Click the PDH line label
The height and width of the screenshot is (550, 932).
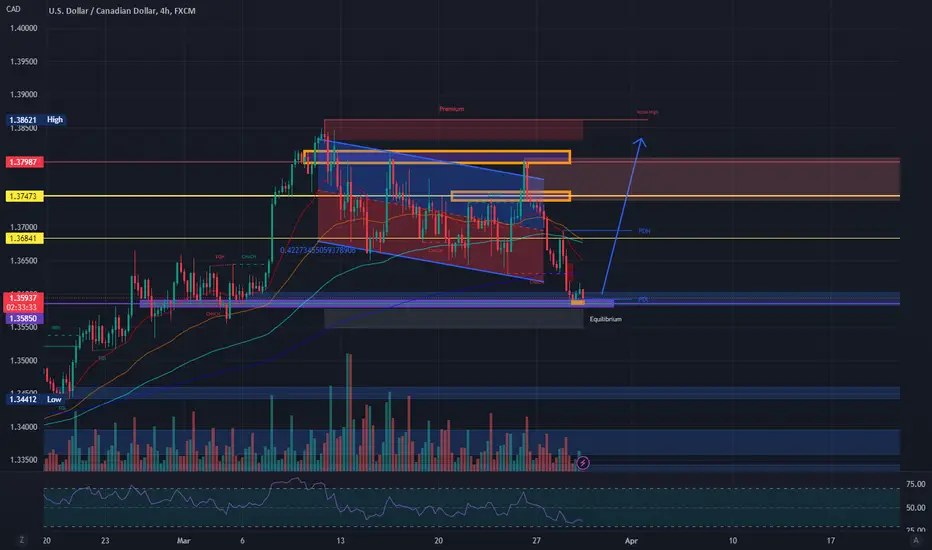[644, 231]
